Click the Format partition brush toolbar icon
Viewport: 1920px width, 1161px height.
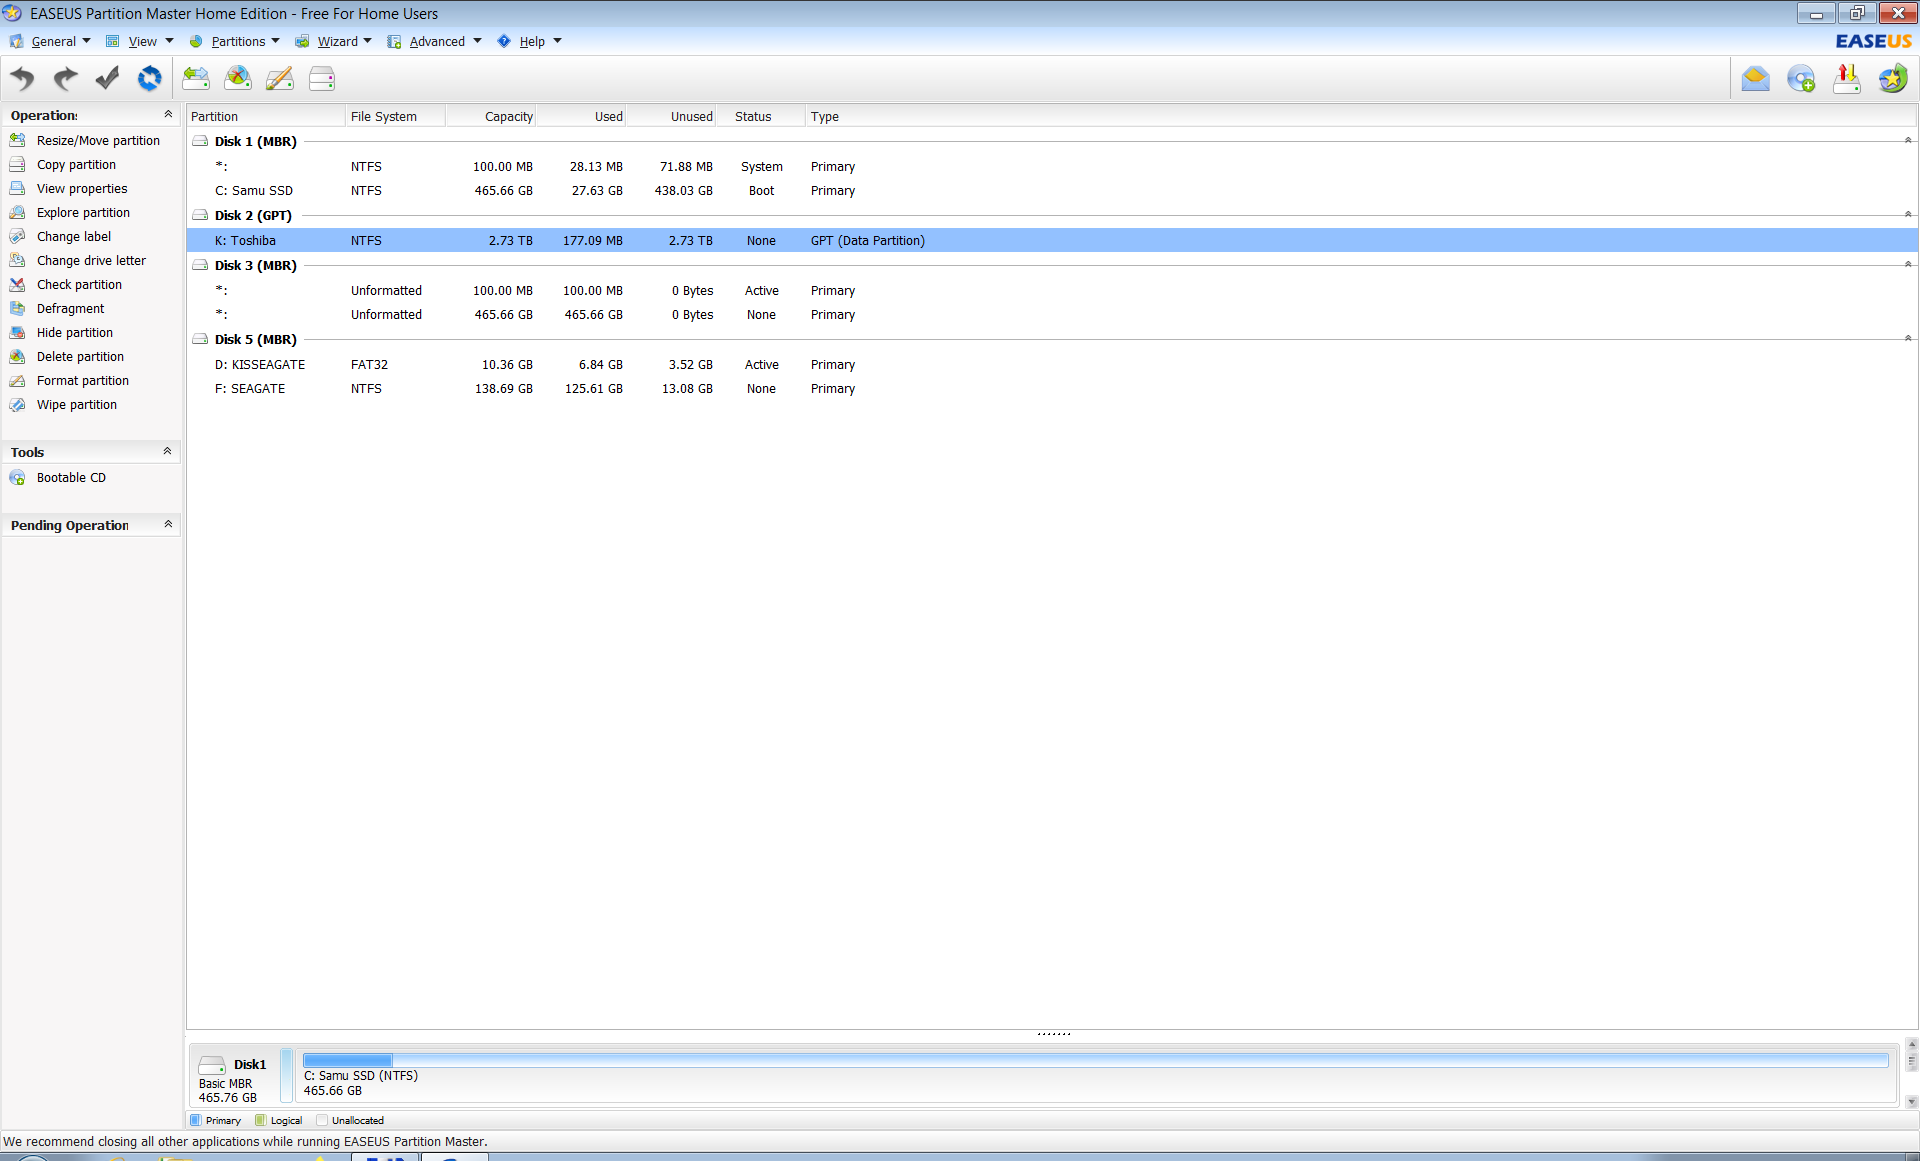point(280,78)
